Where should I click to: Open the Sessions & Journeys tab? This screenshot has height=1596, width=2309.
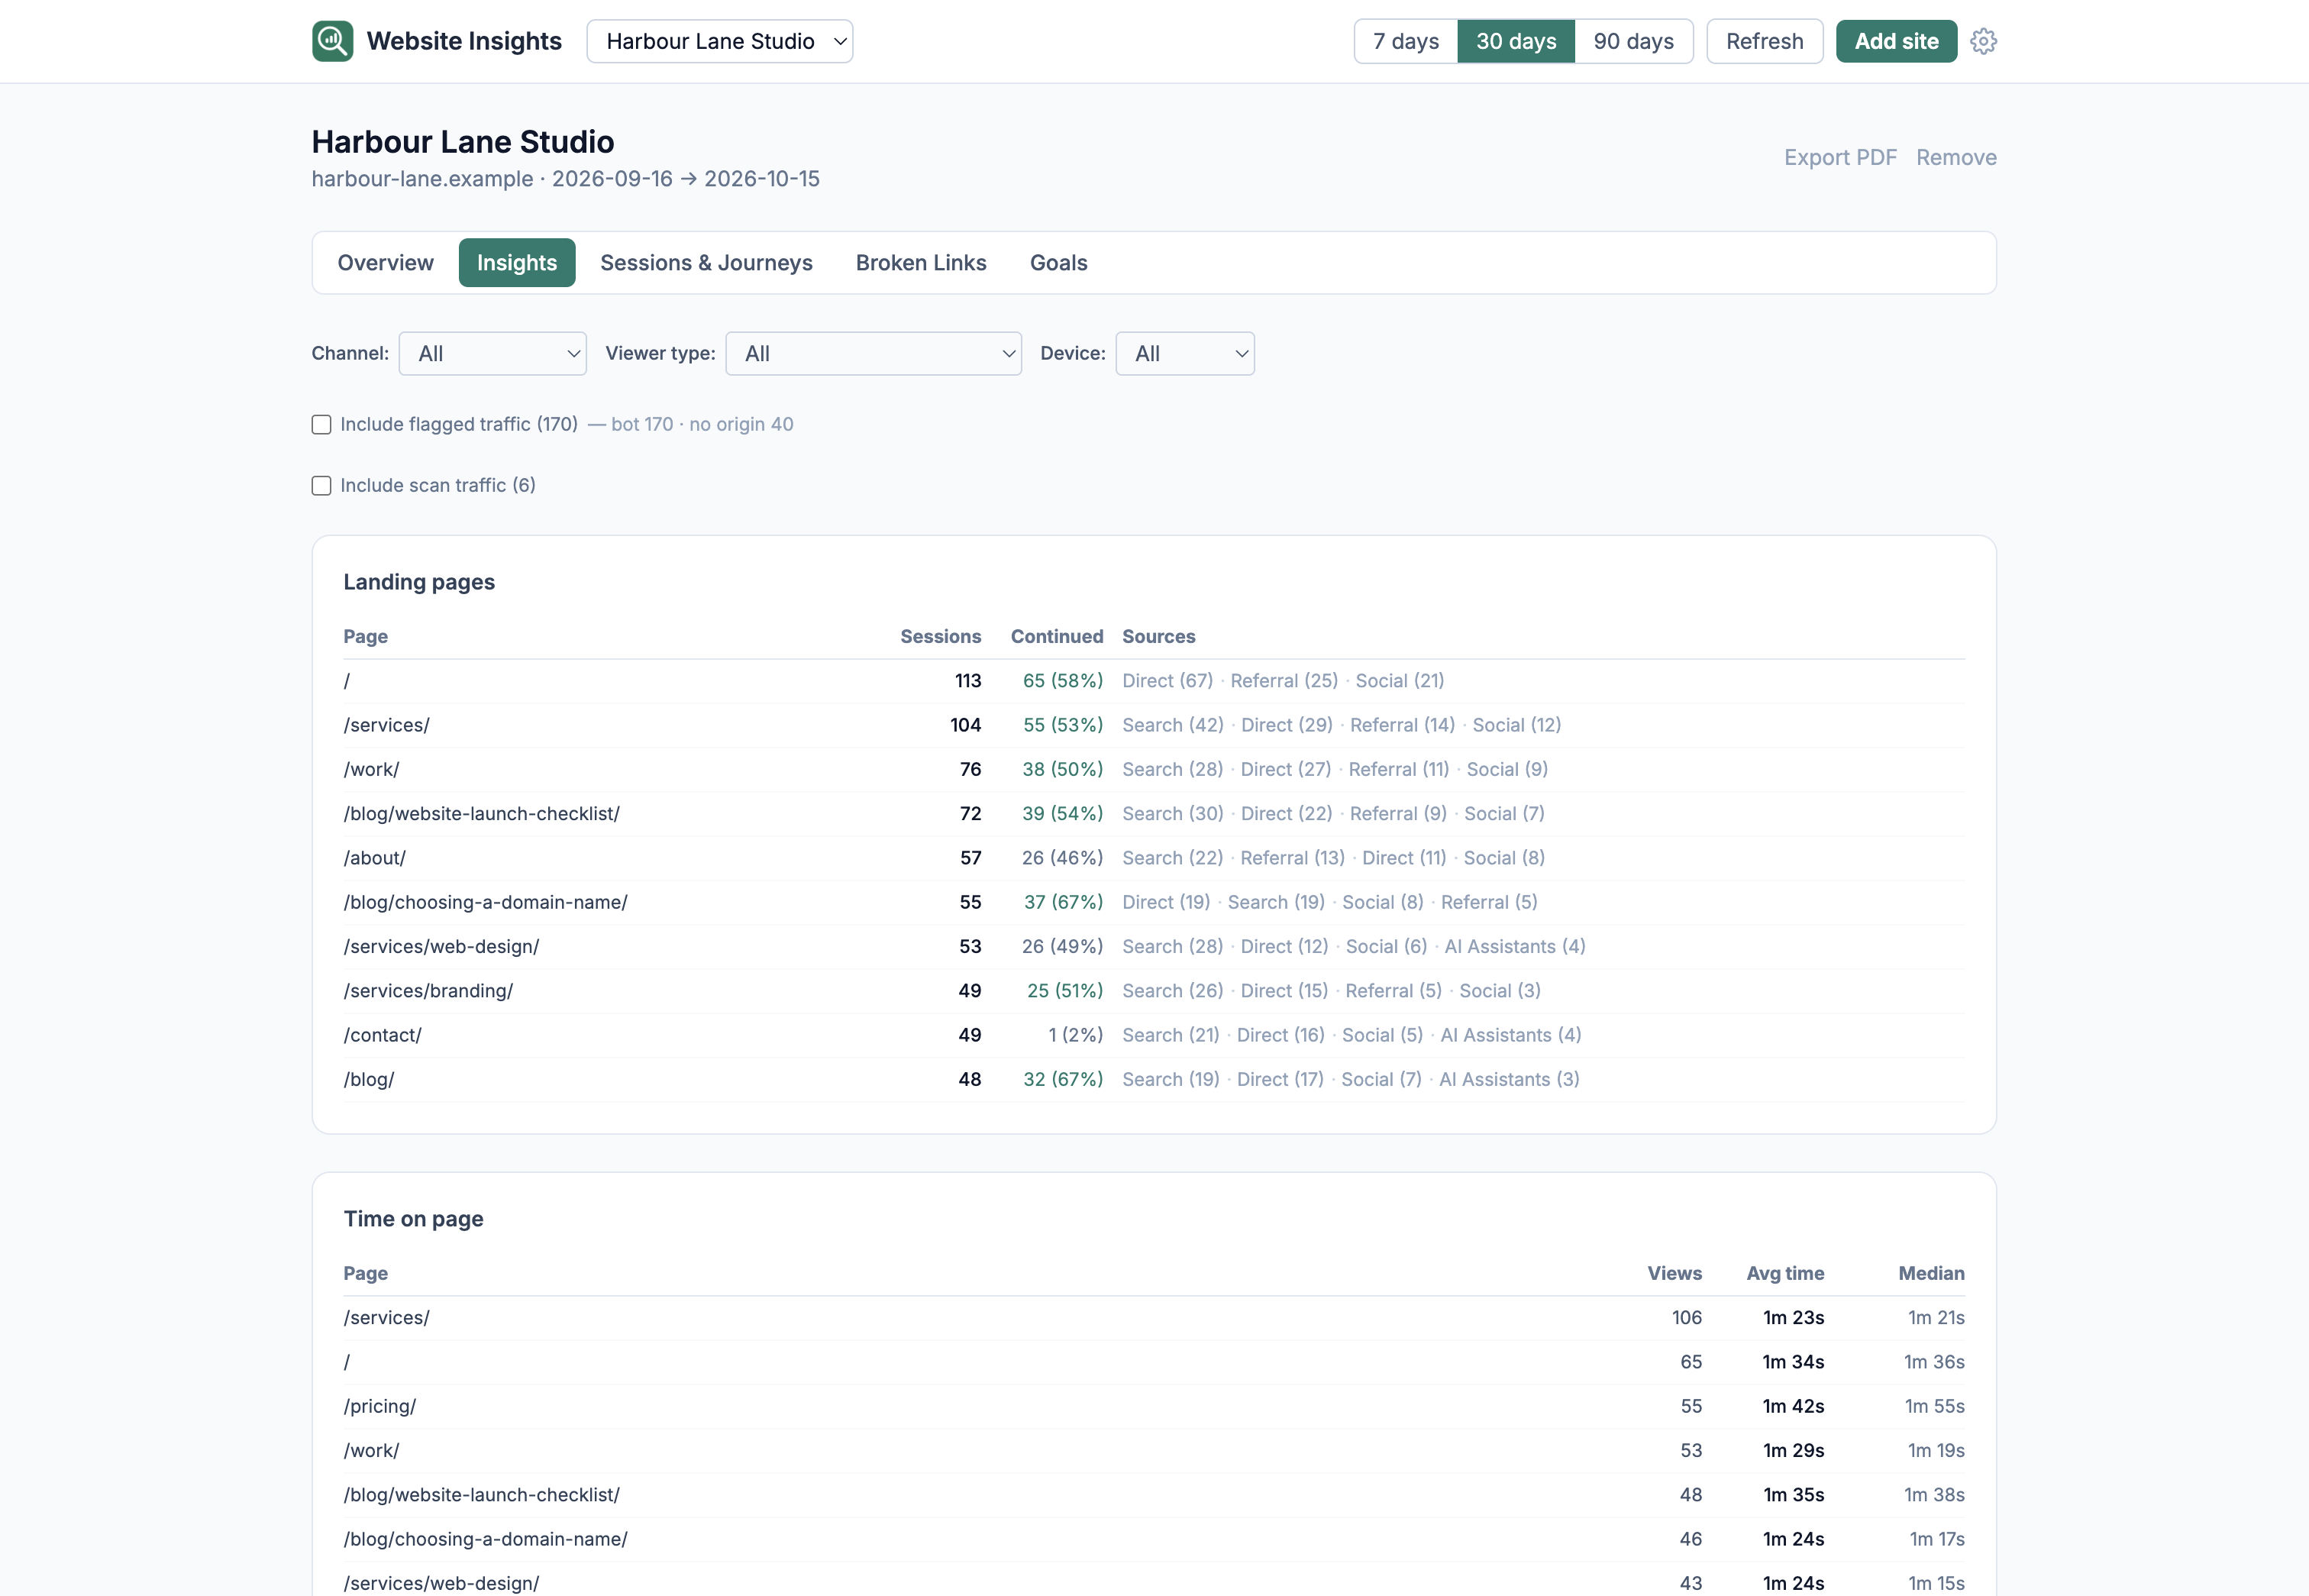coord(706,262)
